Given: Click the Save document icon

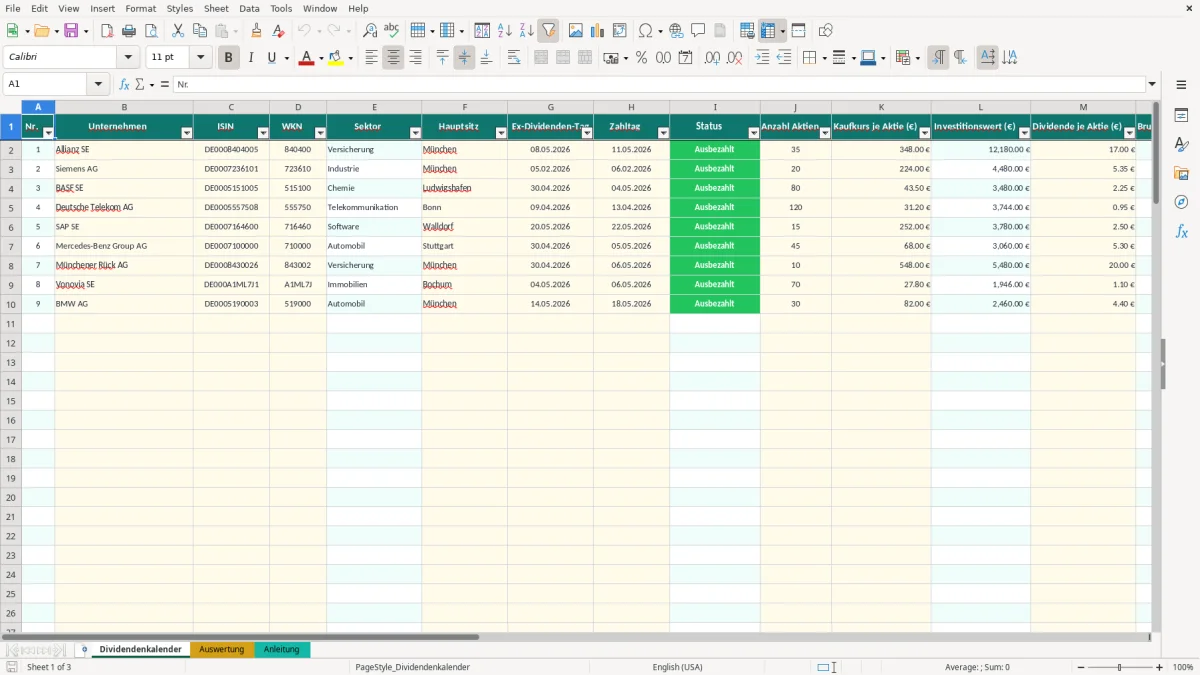Looking at the screenshot, I should click(71, 31).
